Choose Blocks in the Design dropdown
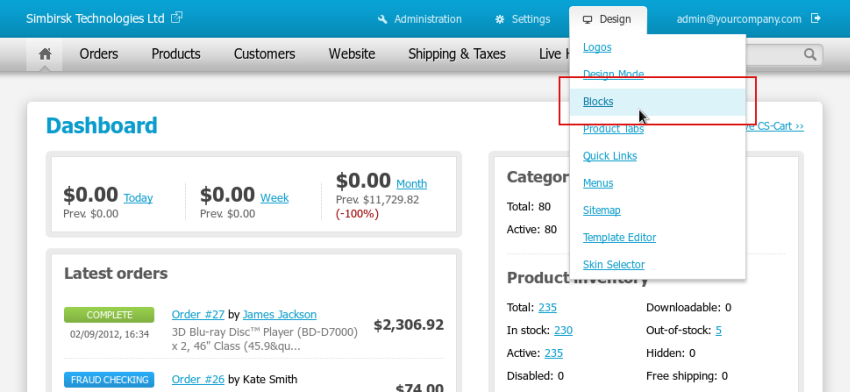Viewport: 850px width, 392px height. [x=598, y=101]
